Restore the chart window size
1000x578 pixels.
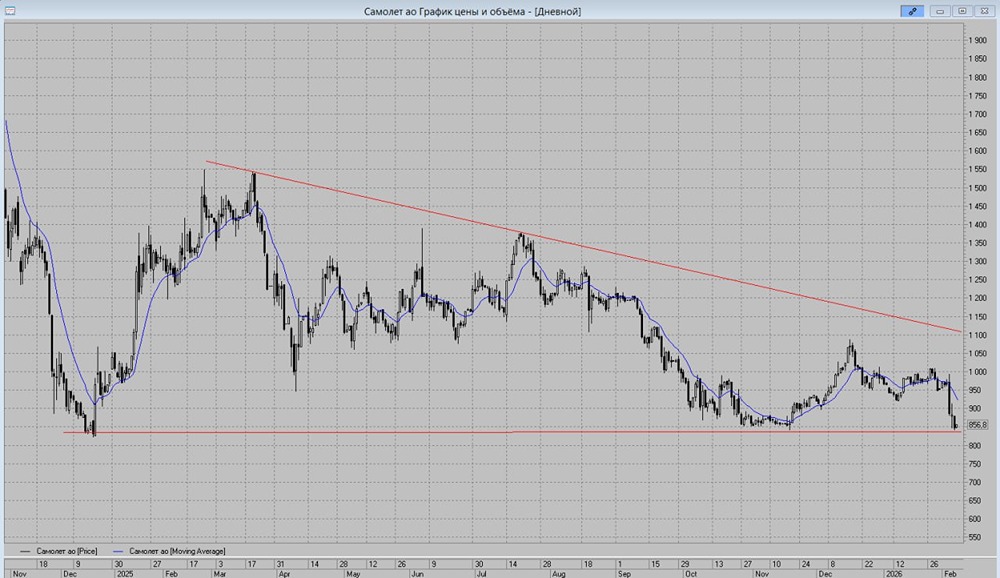click(x=962, y=11)
